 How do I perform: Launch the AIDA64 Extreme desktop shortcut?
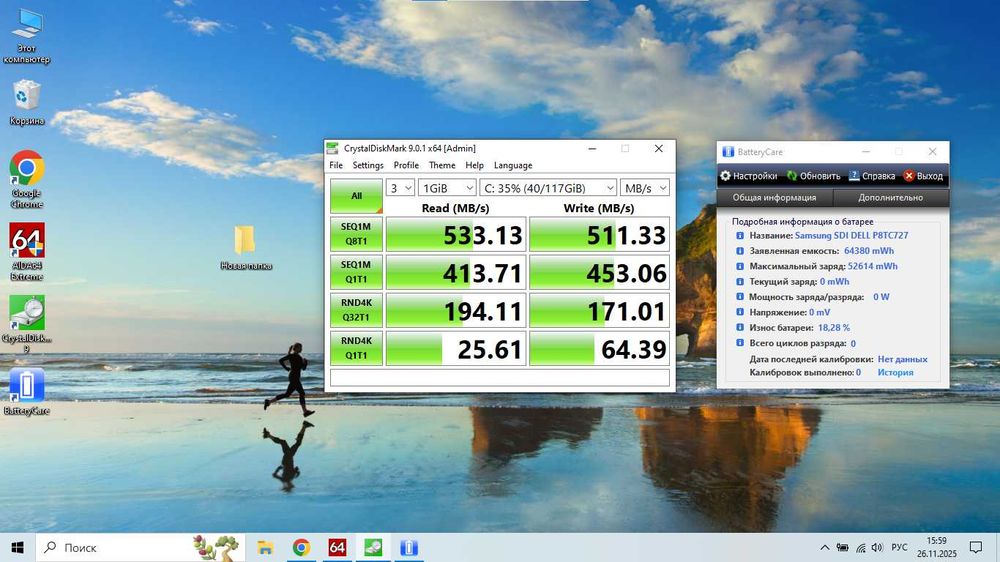(x=27, y=251)
